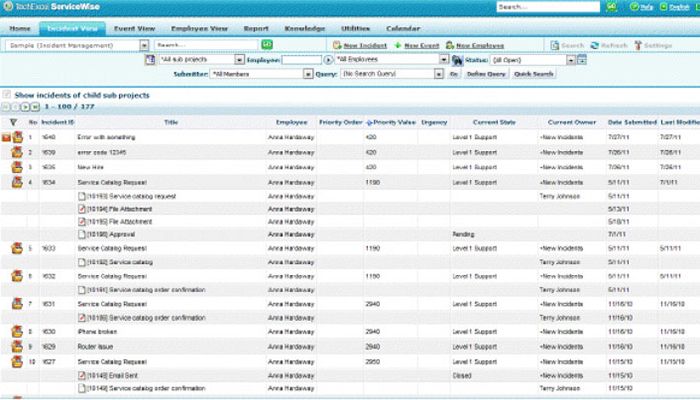
Task: Click in the Employee text field
Action: click(x=301, y=60)
